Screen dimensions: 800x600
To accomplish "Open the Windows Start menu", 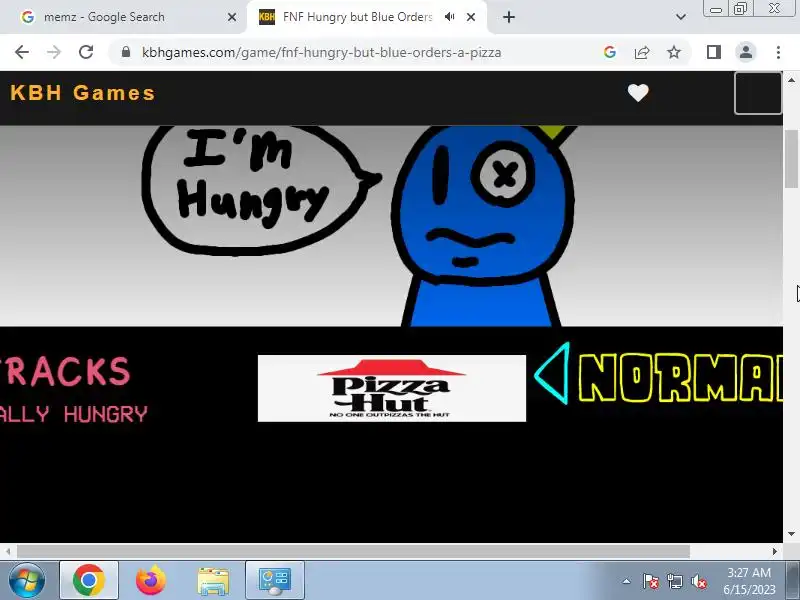I will pos(26,581).
